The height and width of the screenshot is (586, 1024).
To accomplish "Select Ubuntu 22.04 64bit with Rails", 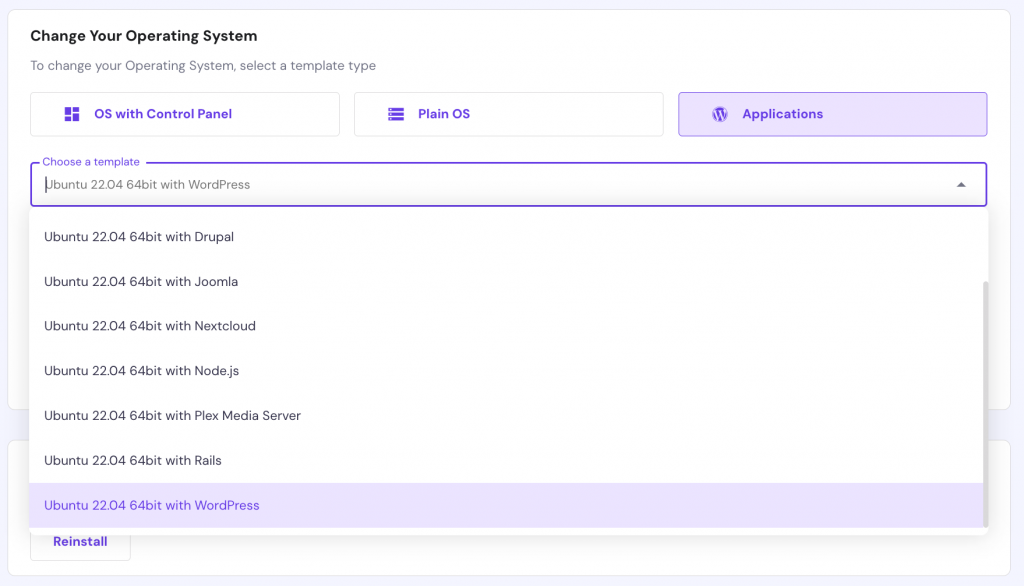I will (133, 460).
